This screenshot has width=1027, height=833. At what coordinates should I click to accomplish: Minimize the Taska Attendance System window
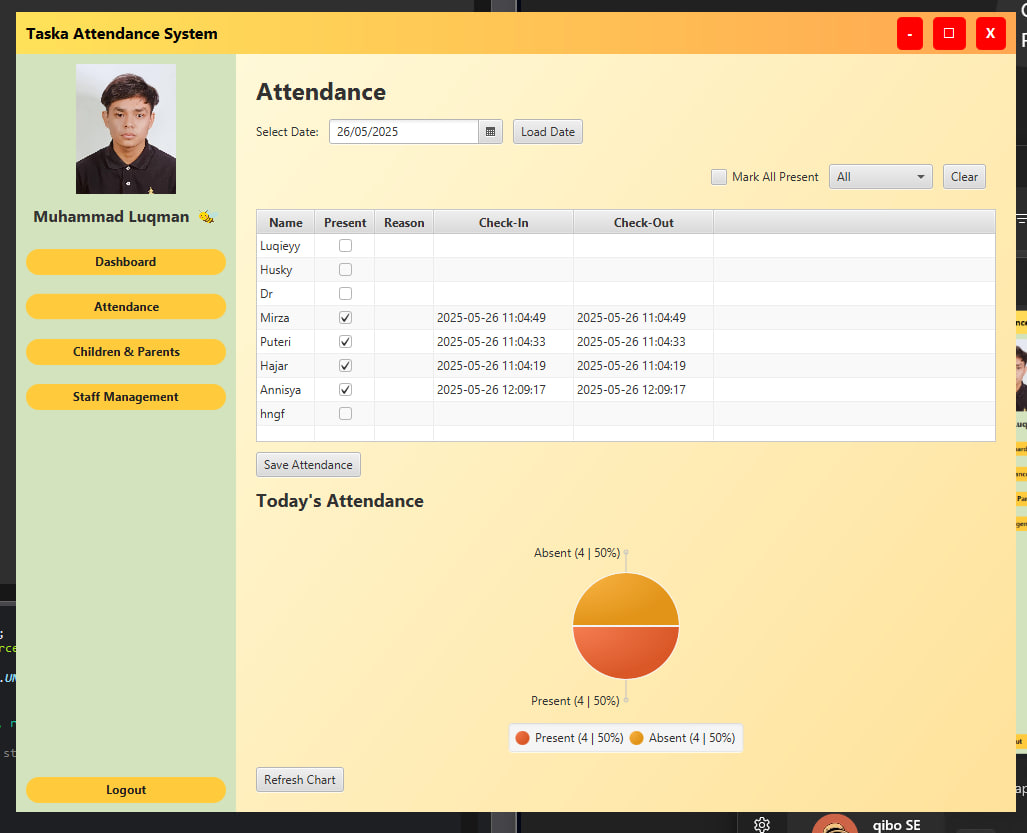[x=910, y=33]
